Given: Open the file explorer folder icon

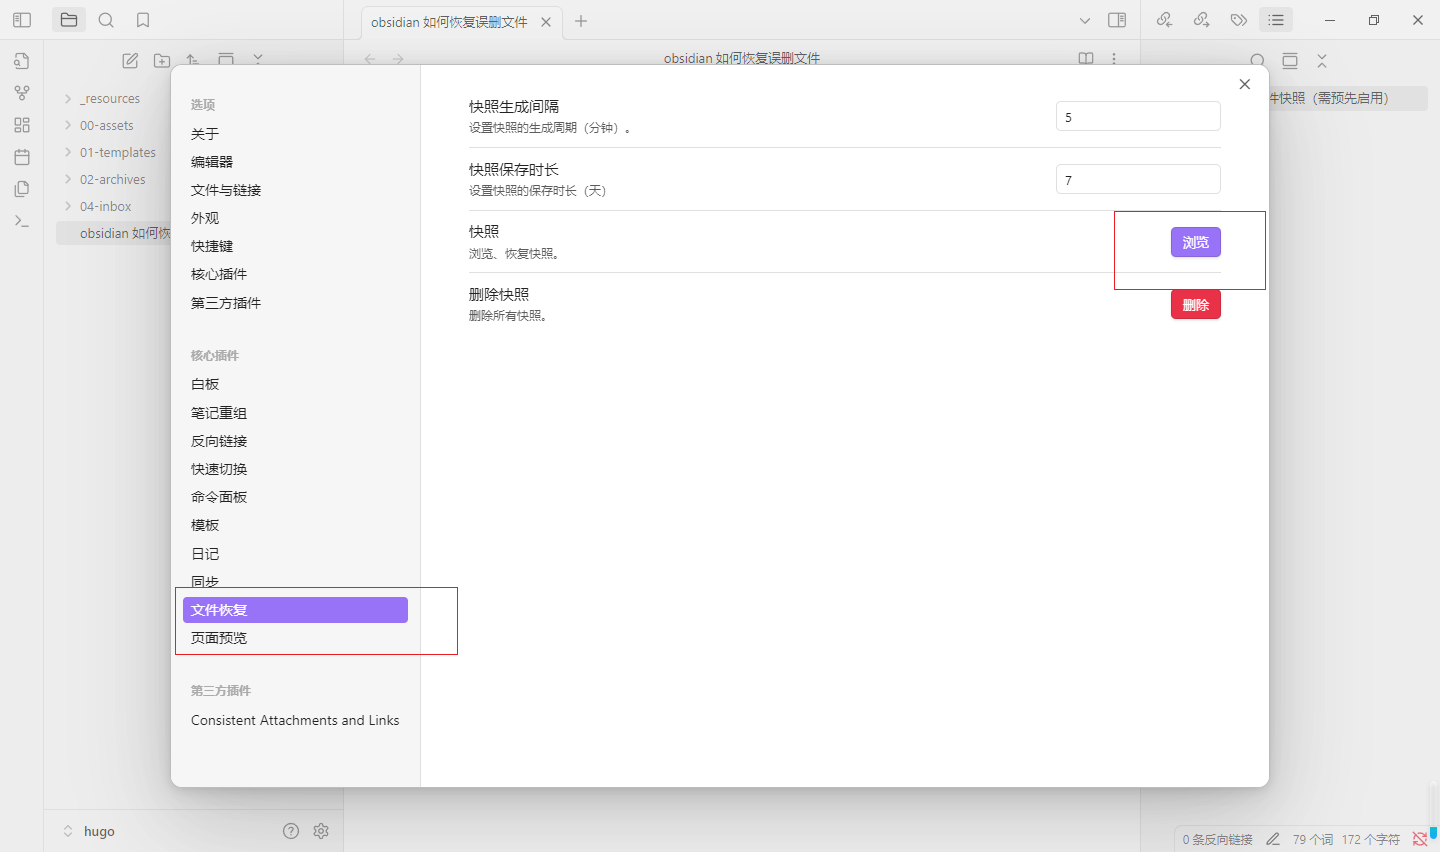Looking at the screenshot, I should click(69, 20).
